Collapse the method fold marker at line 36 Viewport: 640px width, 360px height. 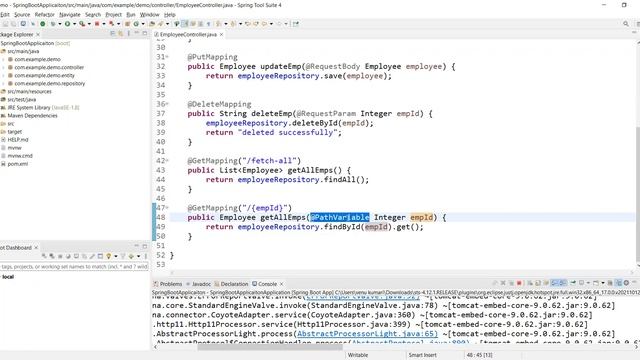[167, 104]
